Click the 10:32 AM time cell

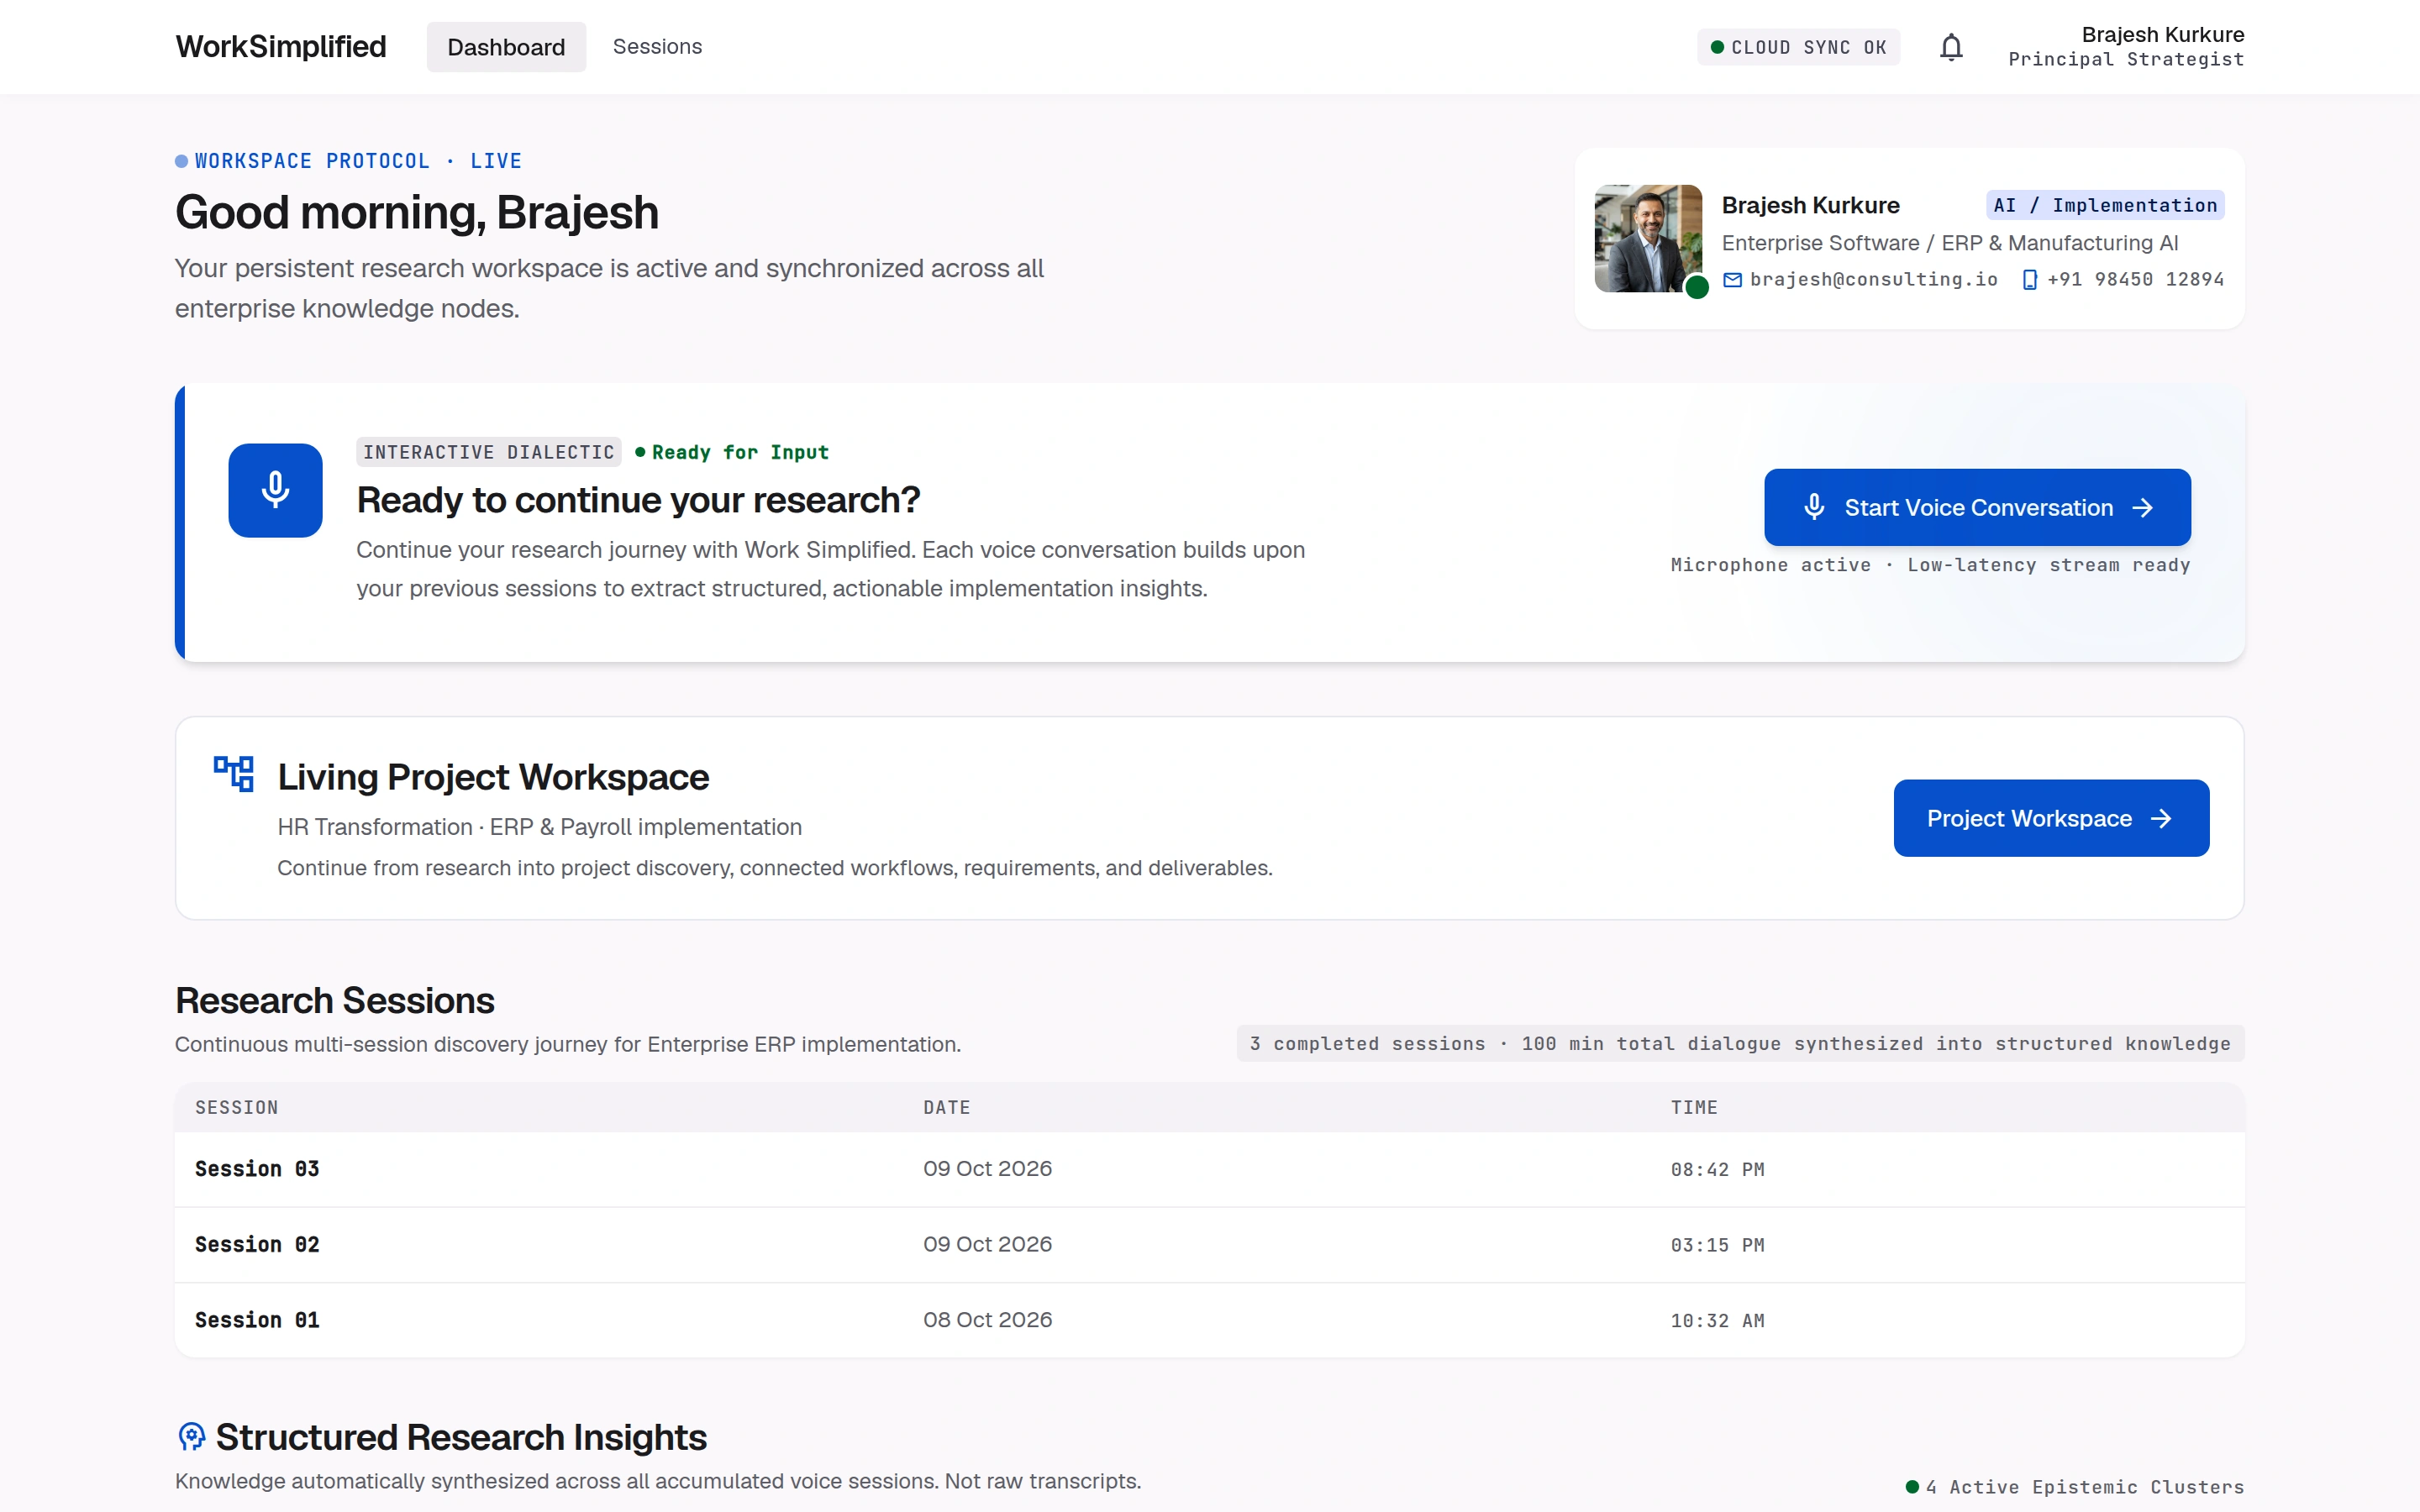pyautogui.click(x=1717, y=1320)
